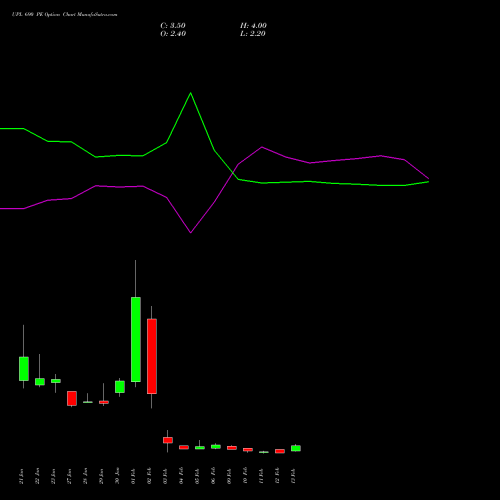Click the 27 Jan date label
500x500 pixels.
70,476
